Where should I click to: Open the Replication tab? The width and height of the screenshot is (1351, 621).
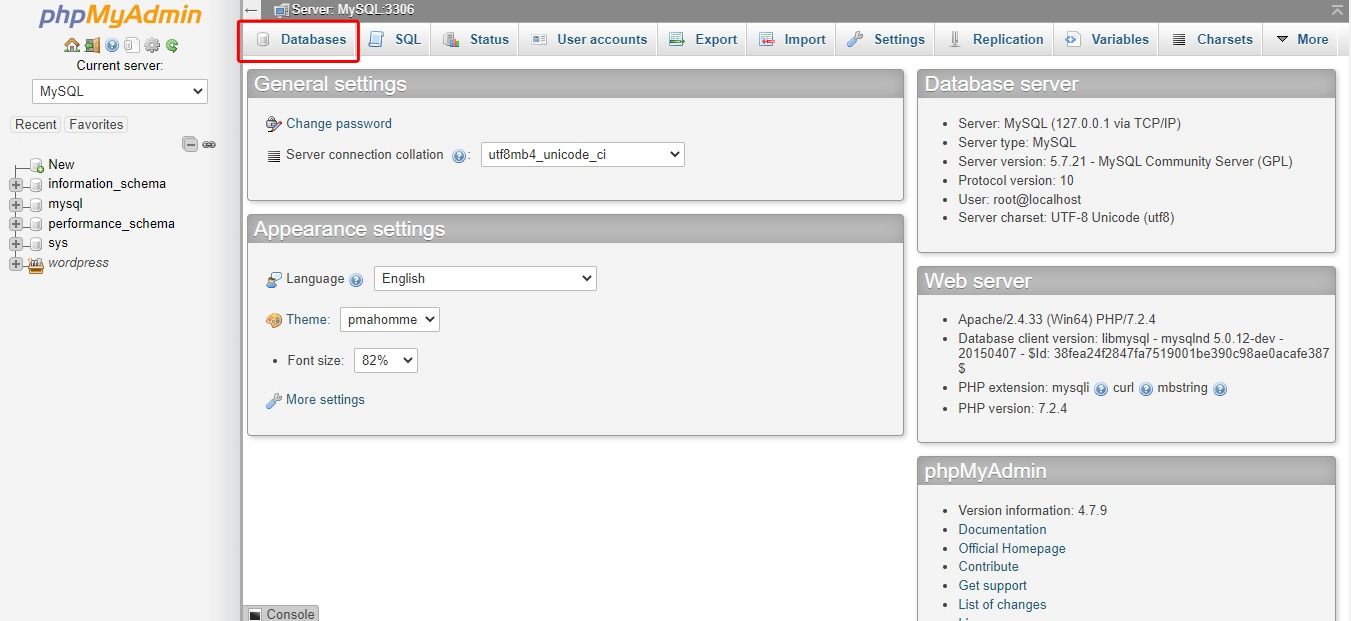tap(995, 39)
